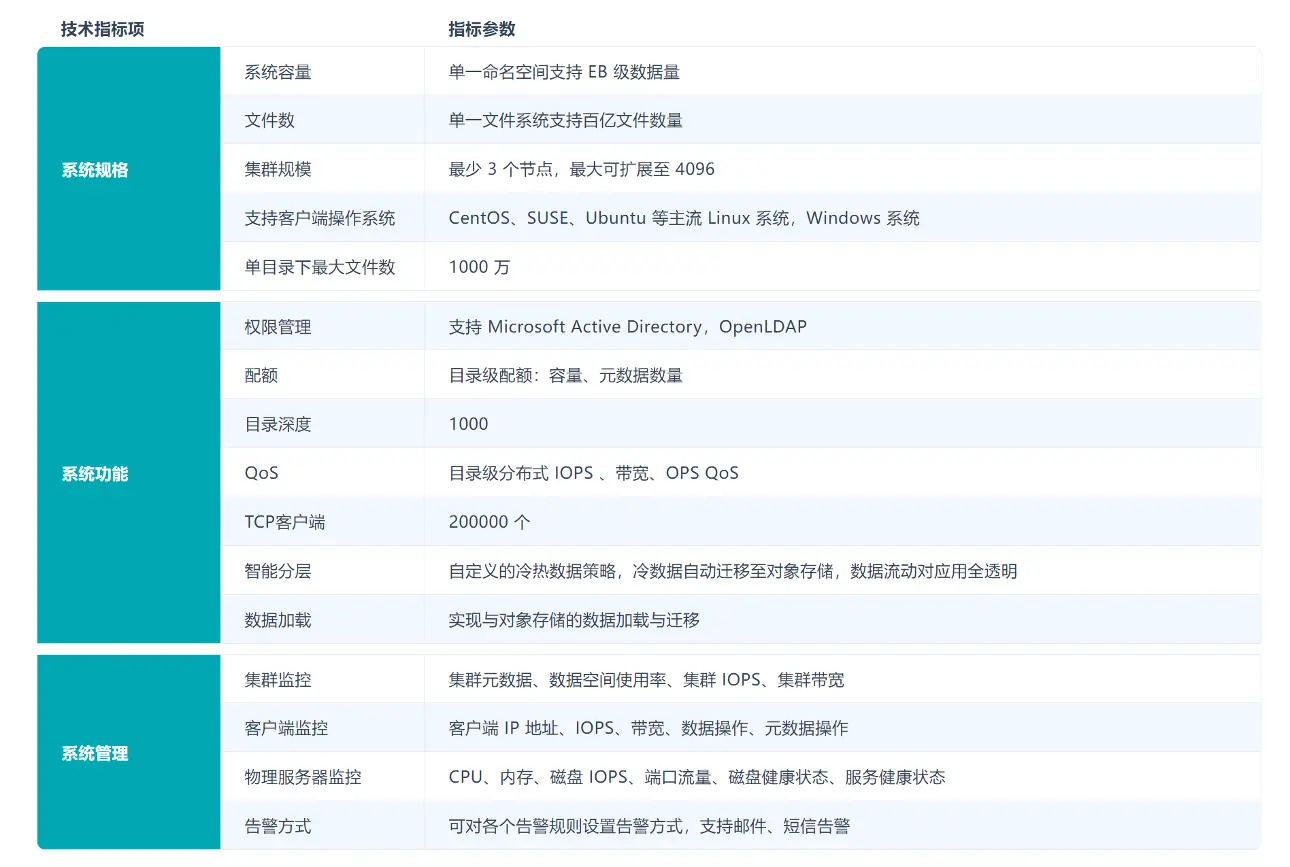Click the QoS row label
1290x867 pixels.
tap(261, 473)
